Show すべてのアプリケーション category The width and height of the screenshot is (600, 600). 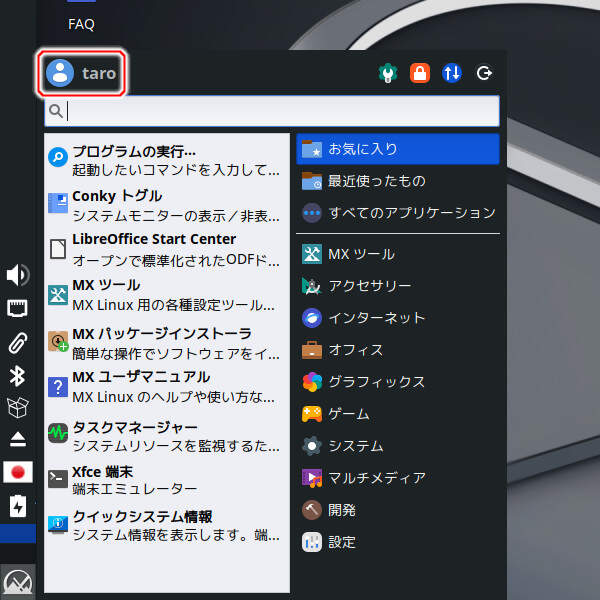pos(397,213)
